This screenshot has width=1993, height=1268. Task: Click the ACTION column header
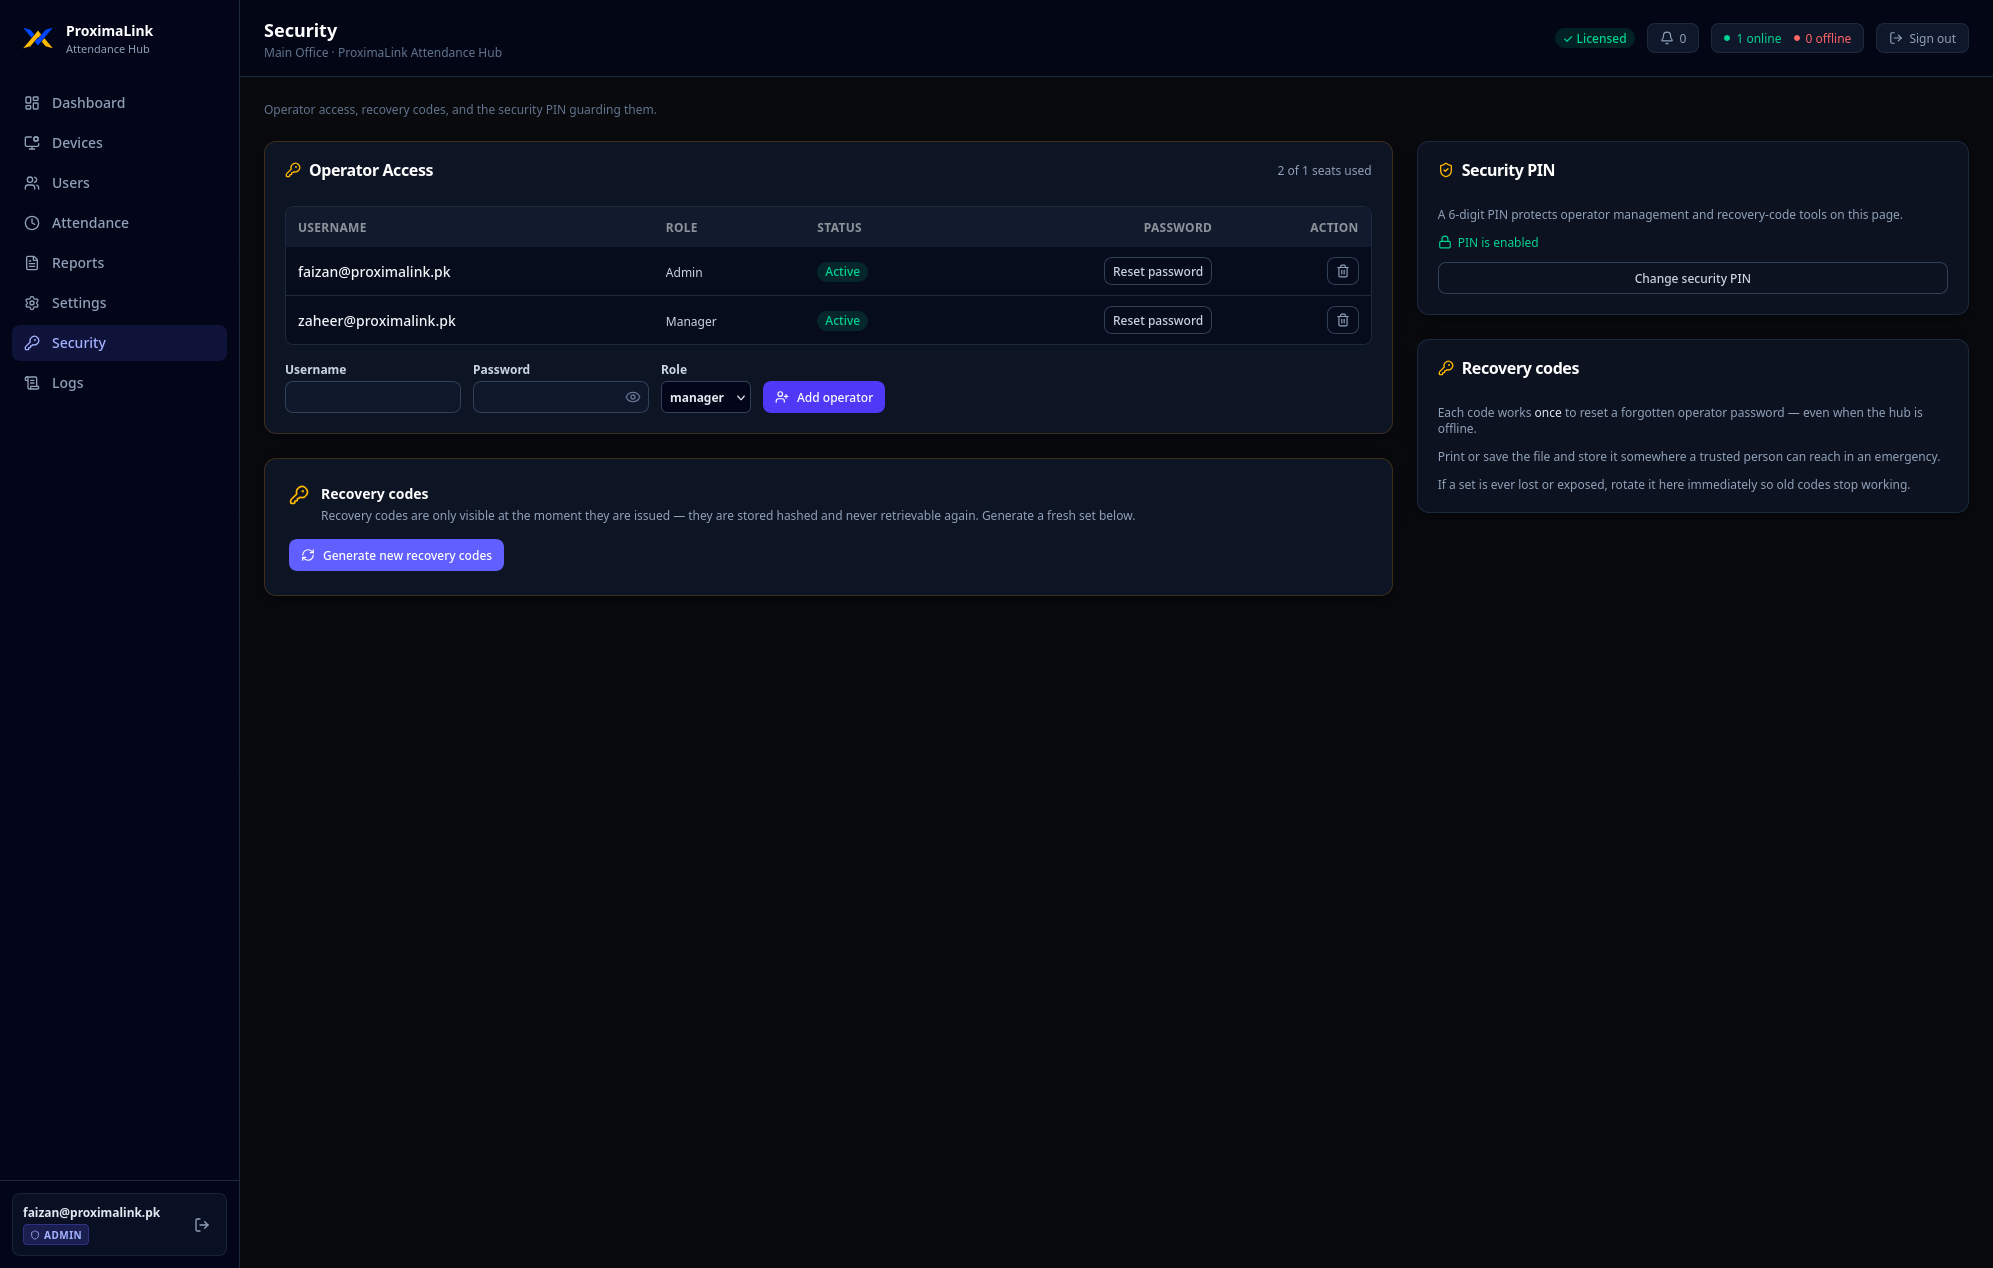[1334, 228]
